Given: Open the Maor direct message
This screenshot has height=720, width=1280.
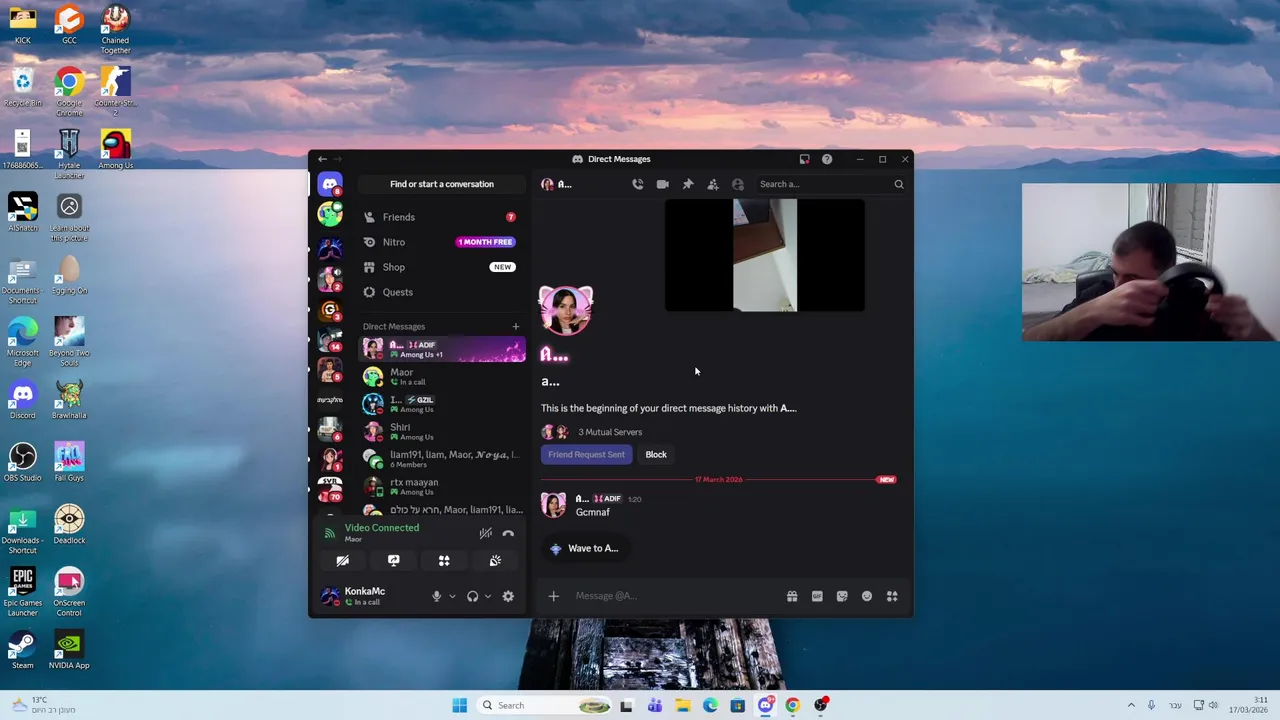Looking at the screenshot, I should [x=442, y=376].
